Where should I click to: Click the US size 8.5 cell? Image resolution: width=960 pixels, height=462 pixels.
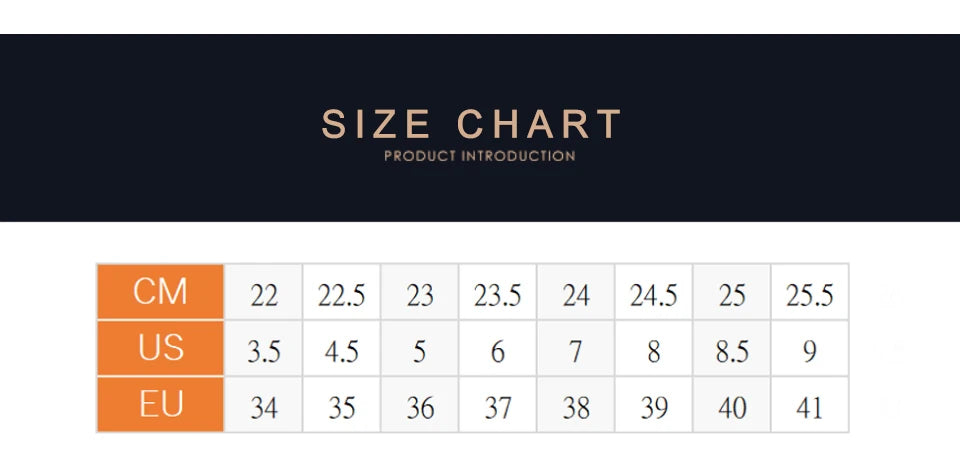732,348
